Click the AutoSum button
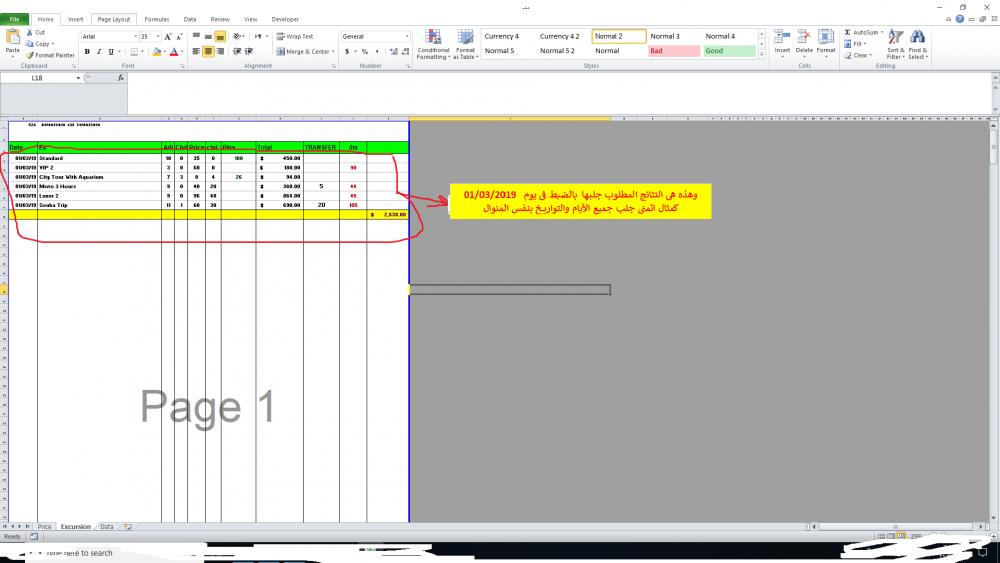Image resolution: width=1000 pixels, height=563 pixels. (x=863, y=32)
